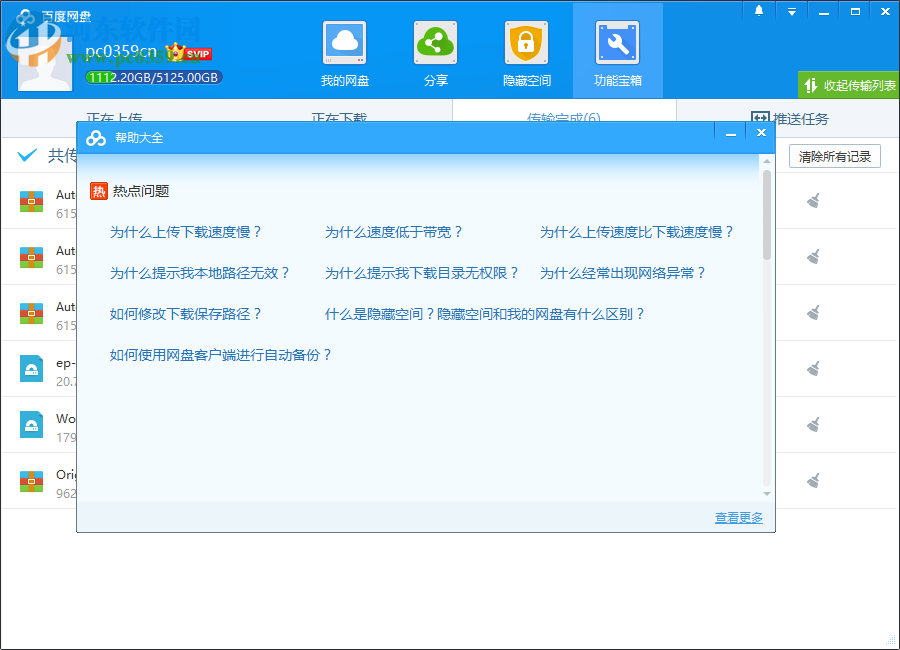
Task: Click broom clear icon for Wo row
Action: tap(813, 424)
